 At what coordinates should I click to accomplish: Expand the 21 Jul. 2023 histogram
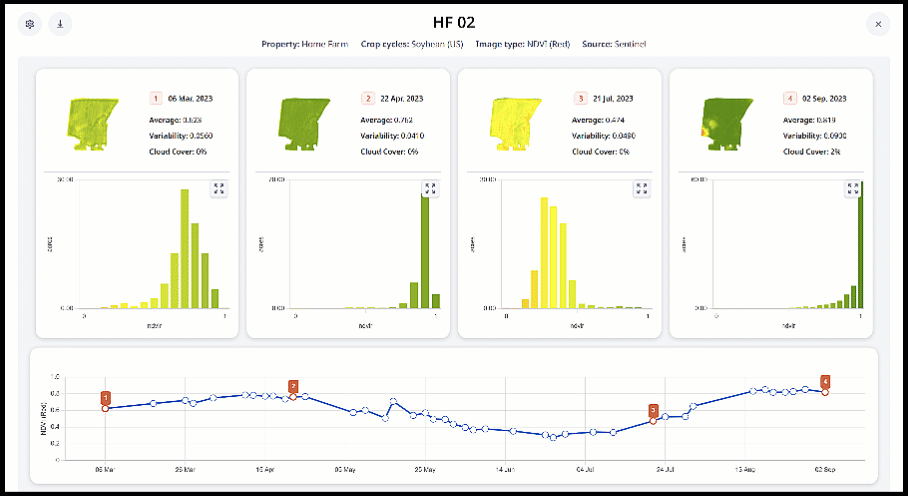641,188
